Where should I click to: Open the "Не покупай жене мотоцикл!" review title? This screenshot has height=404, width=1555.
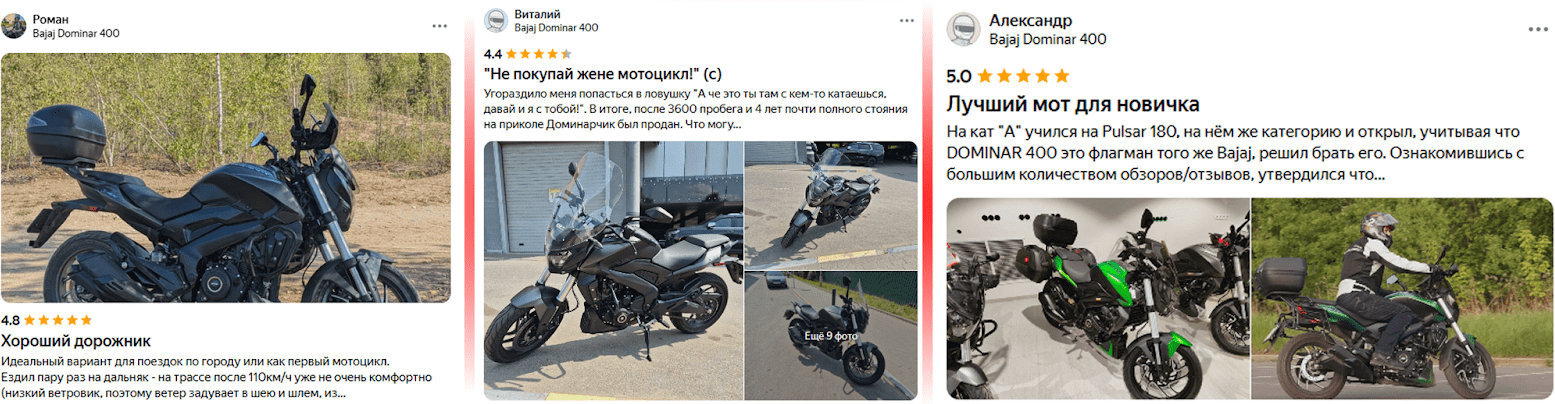tap(602, 74)
